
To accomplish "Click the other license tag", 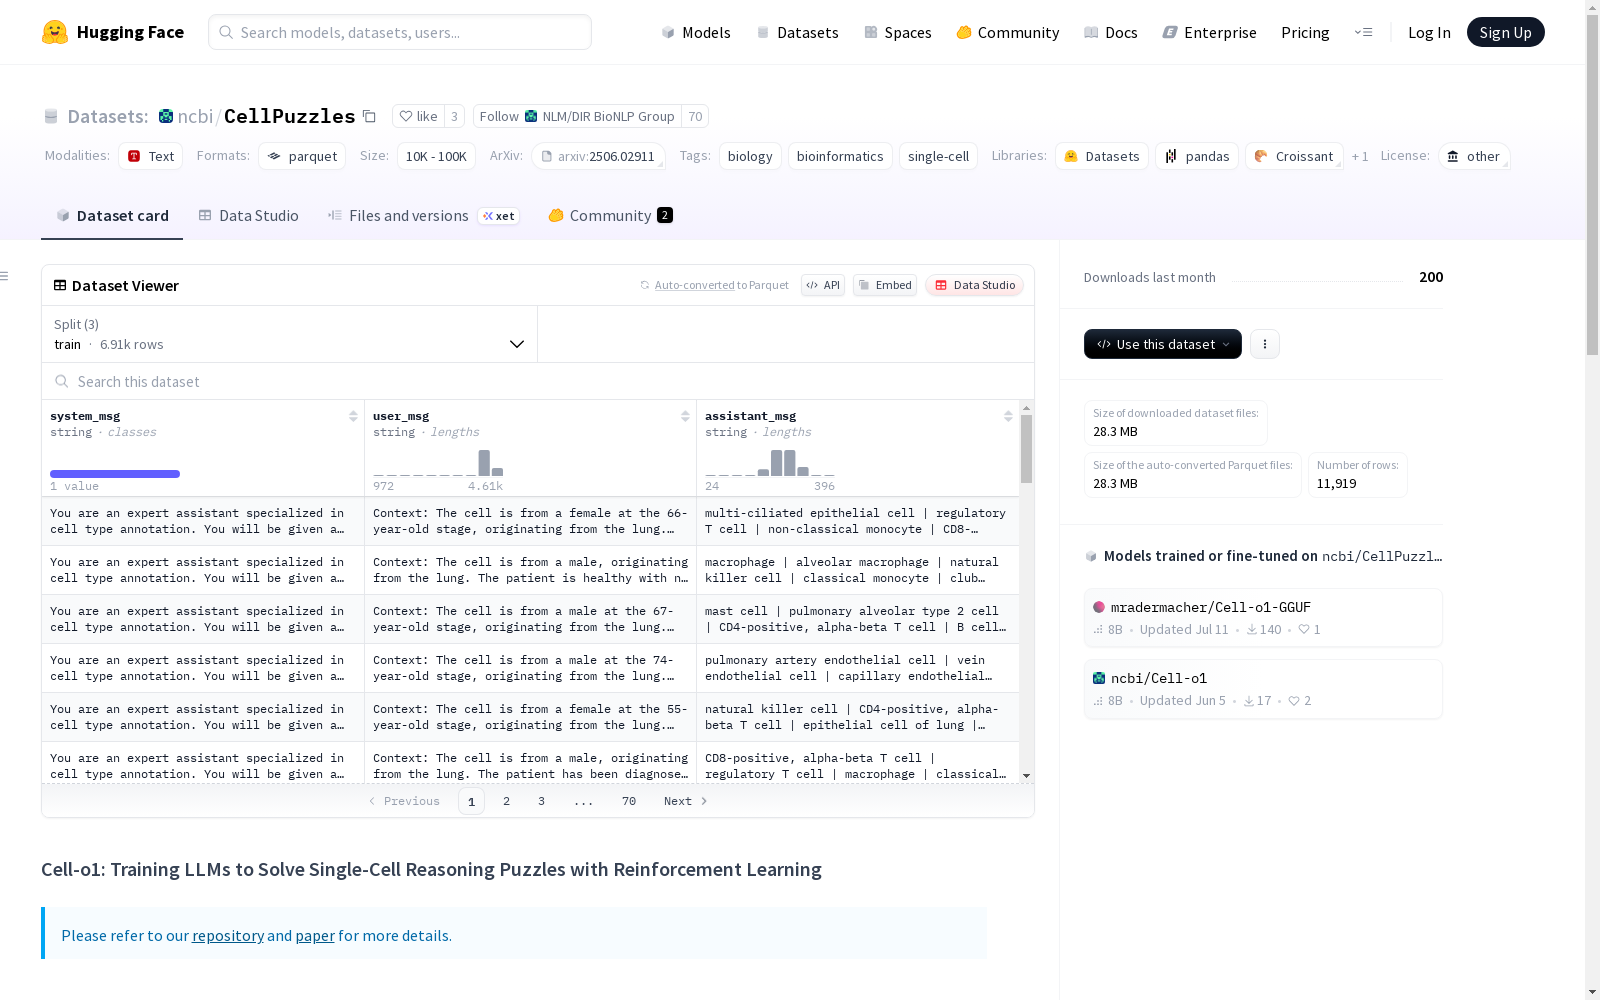I will point(1474,156).
